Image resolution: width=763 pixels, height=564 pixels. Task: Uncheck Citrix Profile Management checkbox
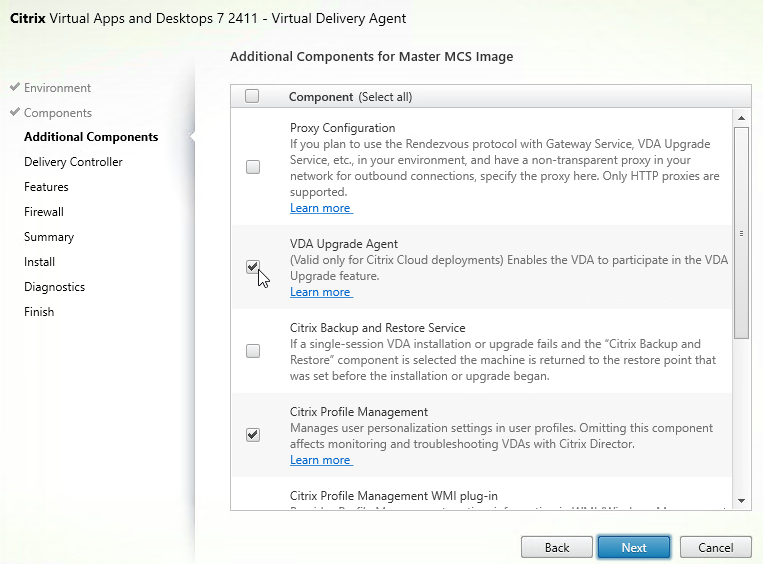pos(253,435)
